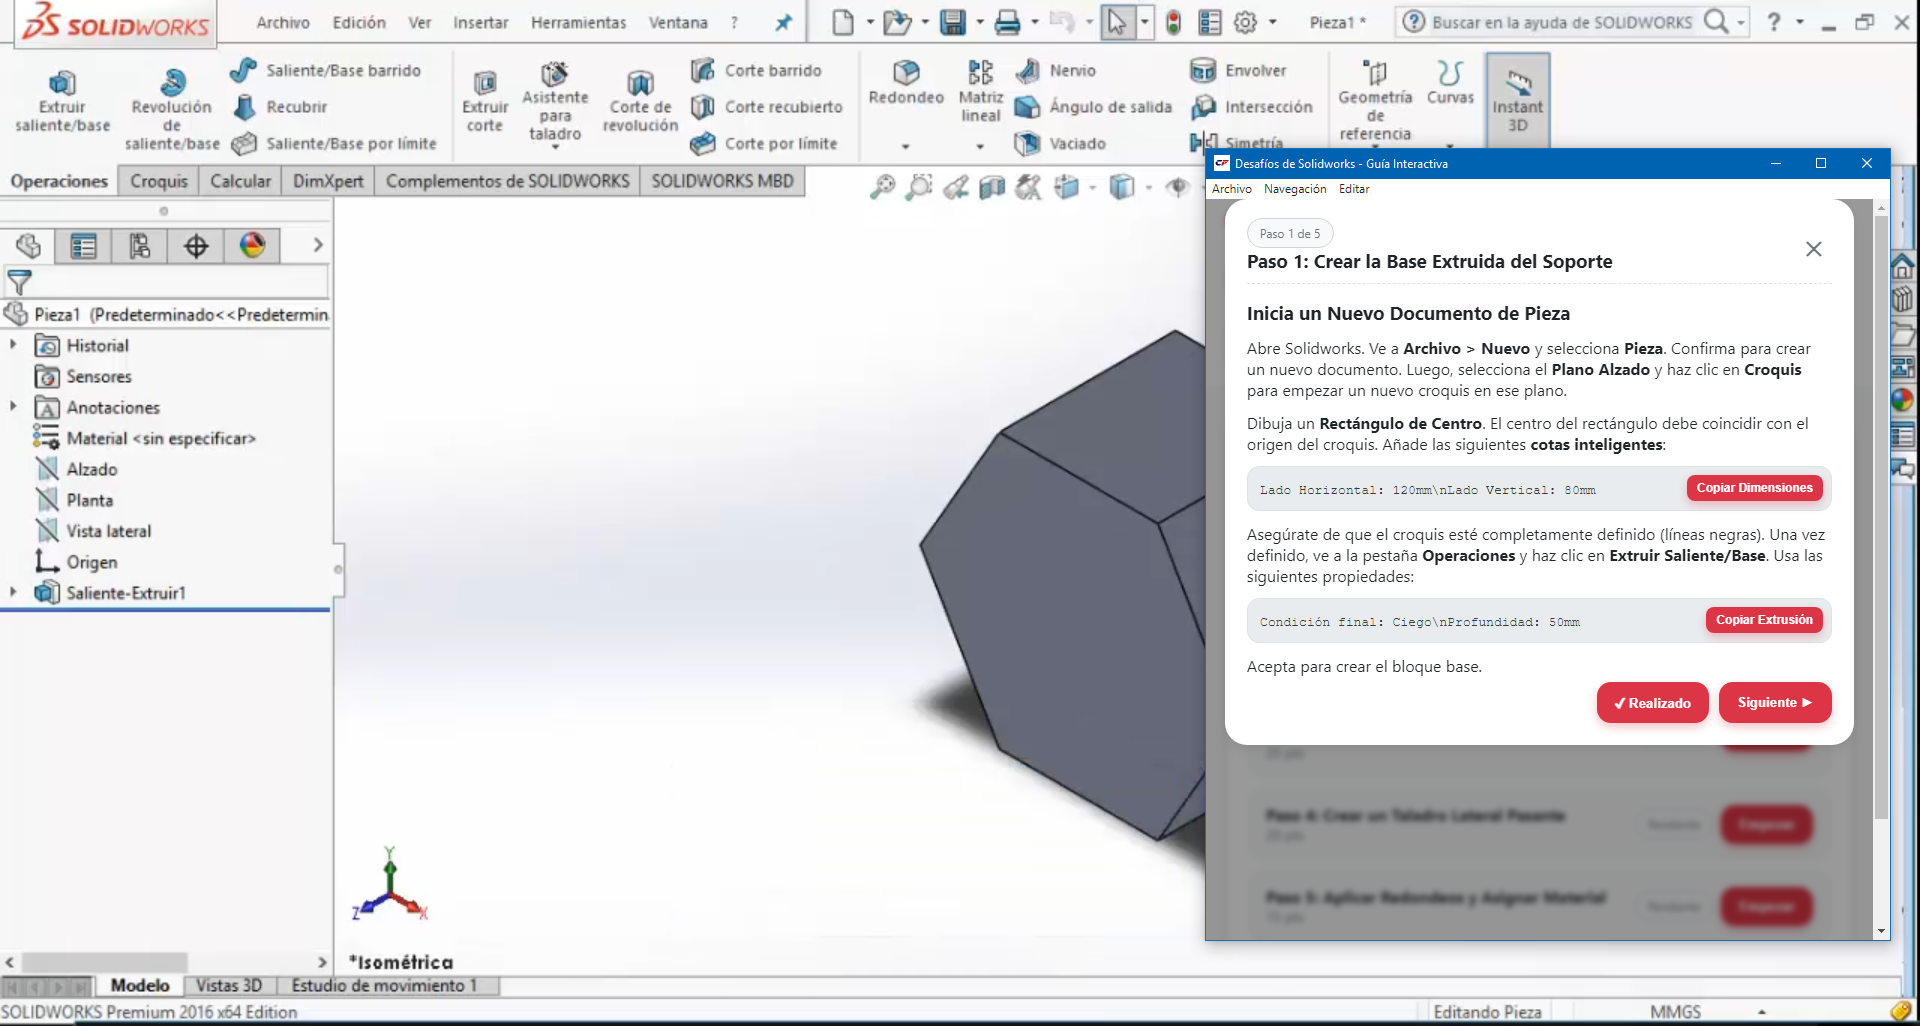Click the Copiar Dimensiones button
Image resolution: width=1920 pixels, height=1026 pixels.
tap(1754, 488)
